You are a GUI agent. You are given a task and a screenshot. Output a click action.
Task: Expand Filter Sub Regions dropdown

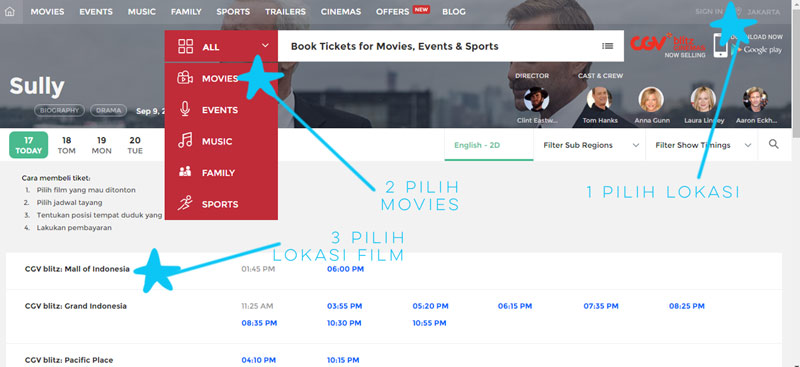click(x=590, y=145)
